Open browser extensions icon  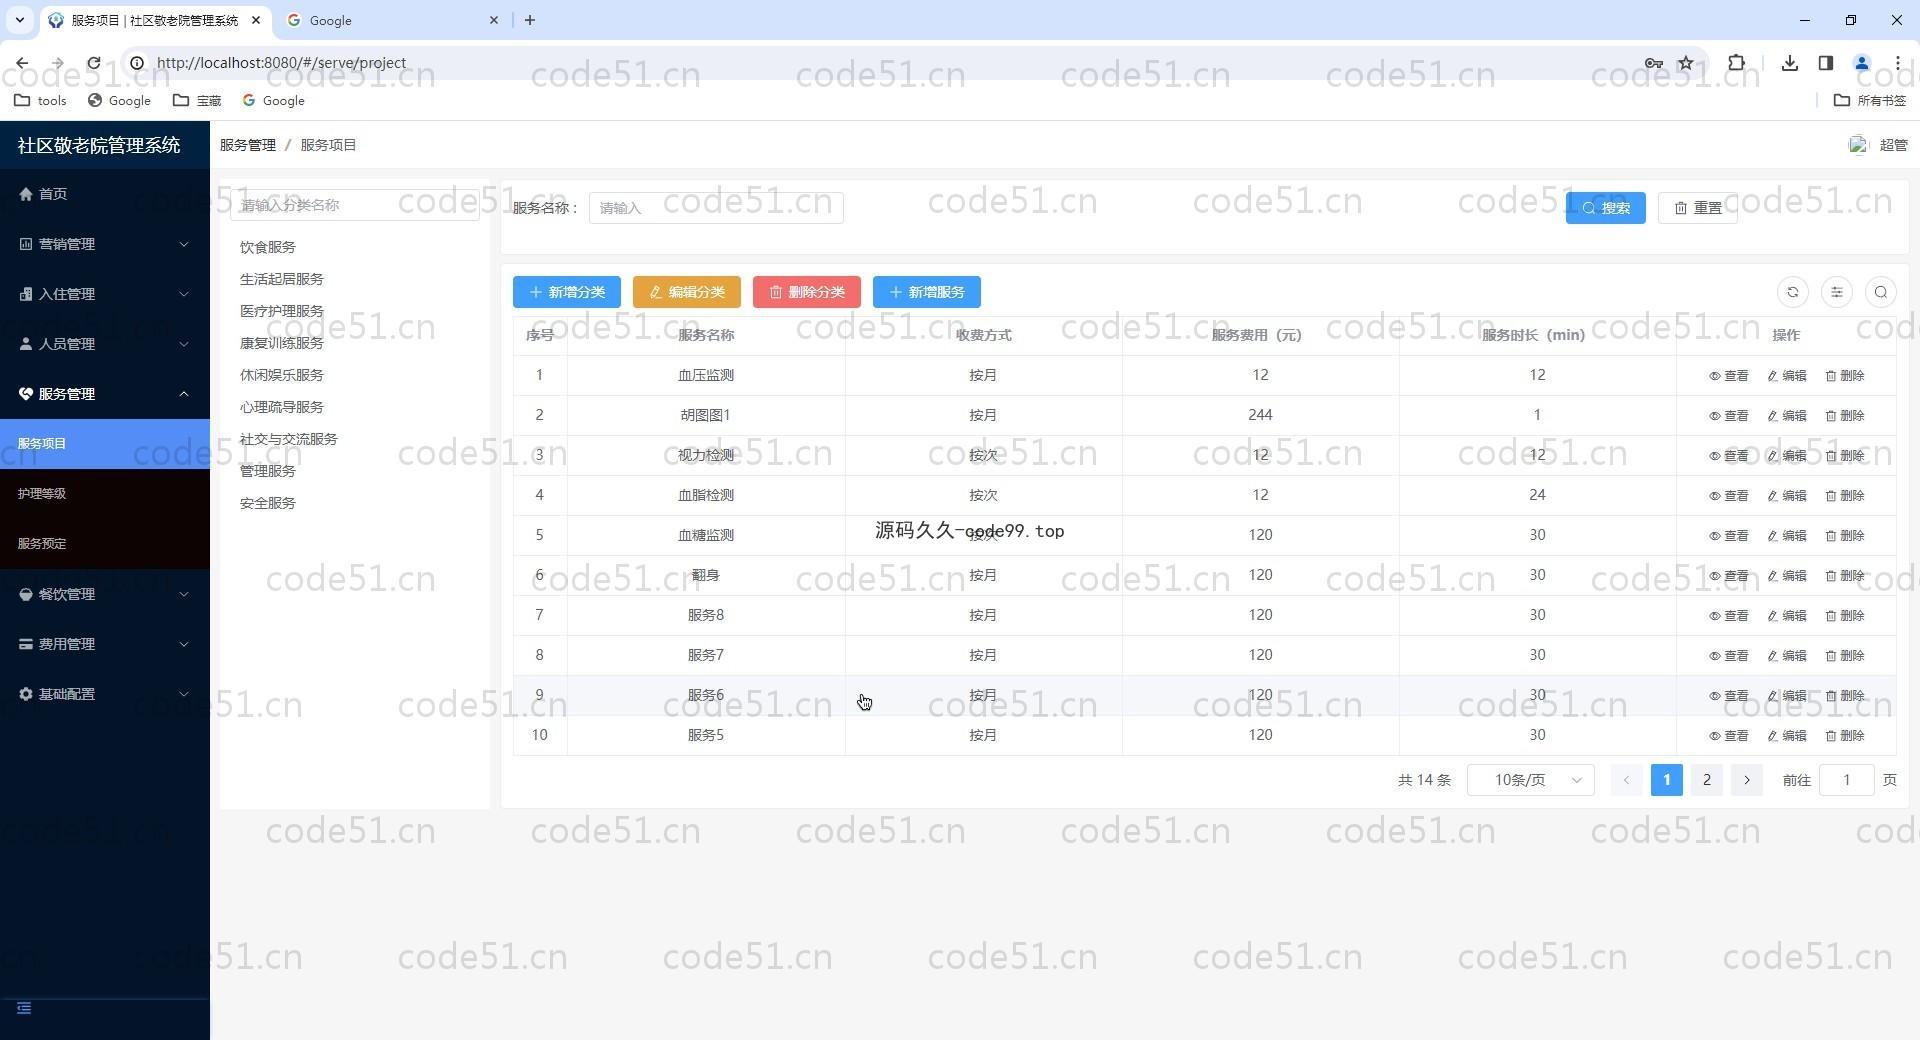[x=1737, y=63]
